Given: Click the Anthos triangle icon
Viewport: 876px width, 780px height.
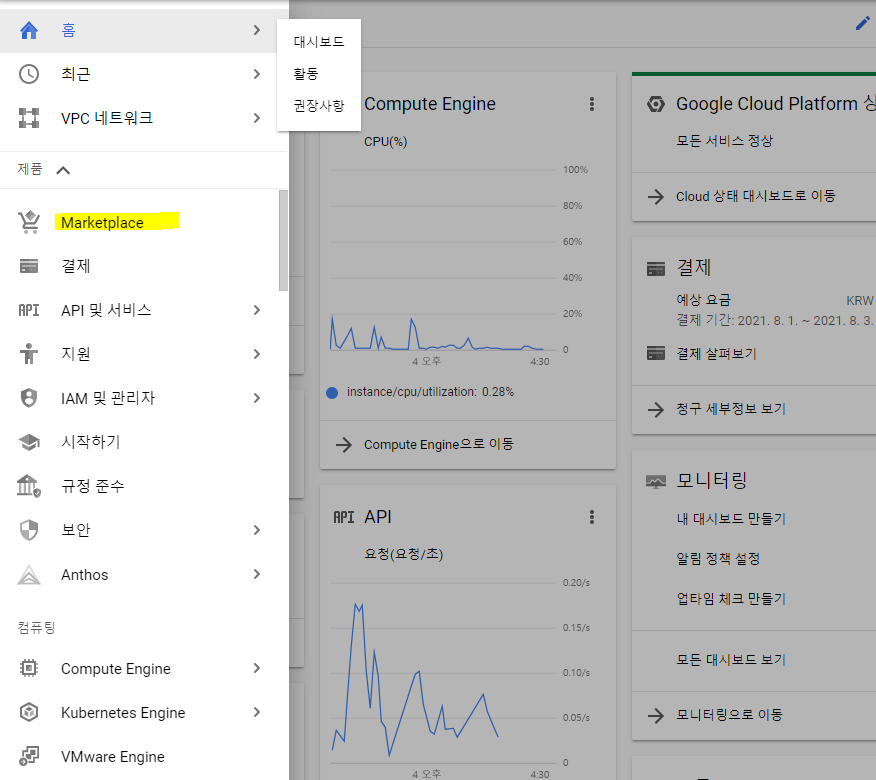Looking at the screenshot, I should click(x=29, y=574).
